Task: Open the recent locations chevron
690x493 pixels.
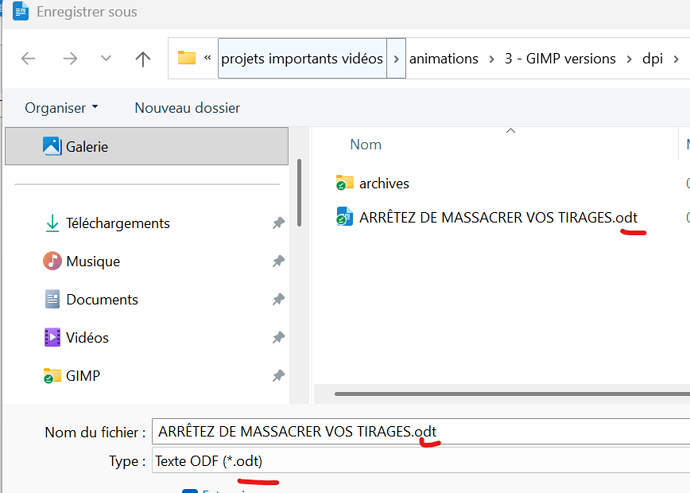Action: pos(106,59)
